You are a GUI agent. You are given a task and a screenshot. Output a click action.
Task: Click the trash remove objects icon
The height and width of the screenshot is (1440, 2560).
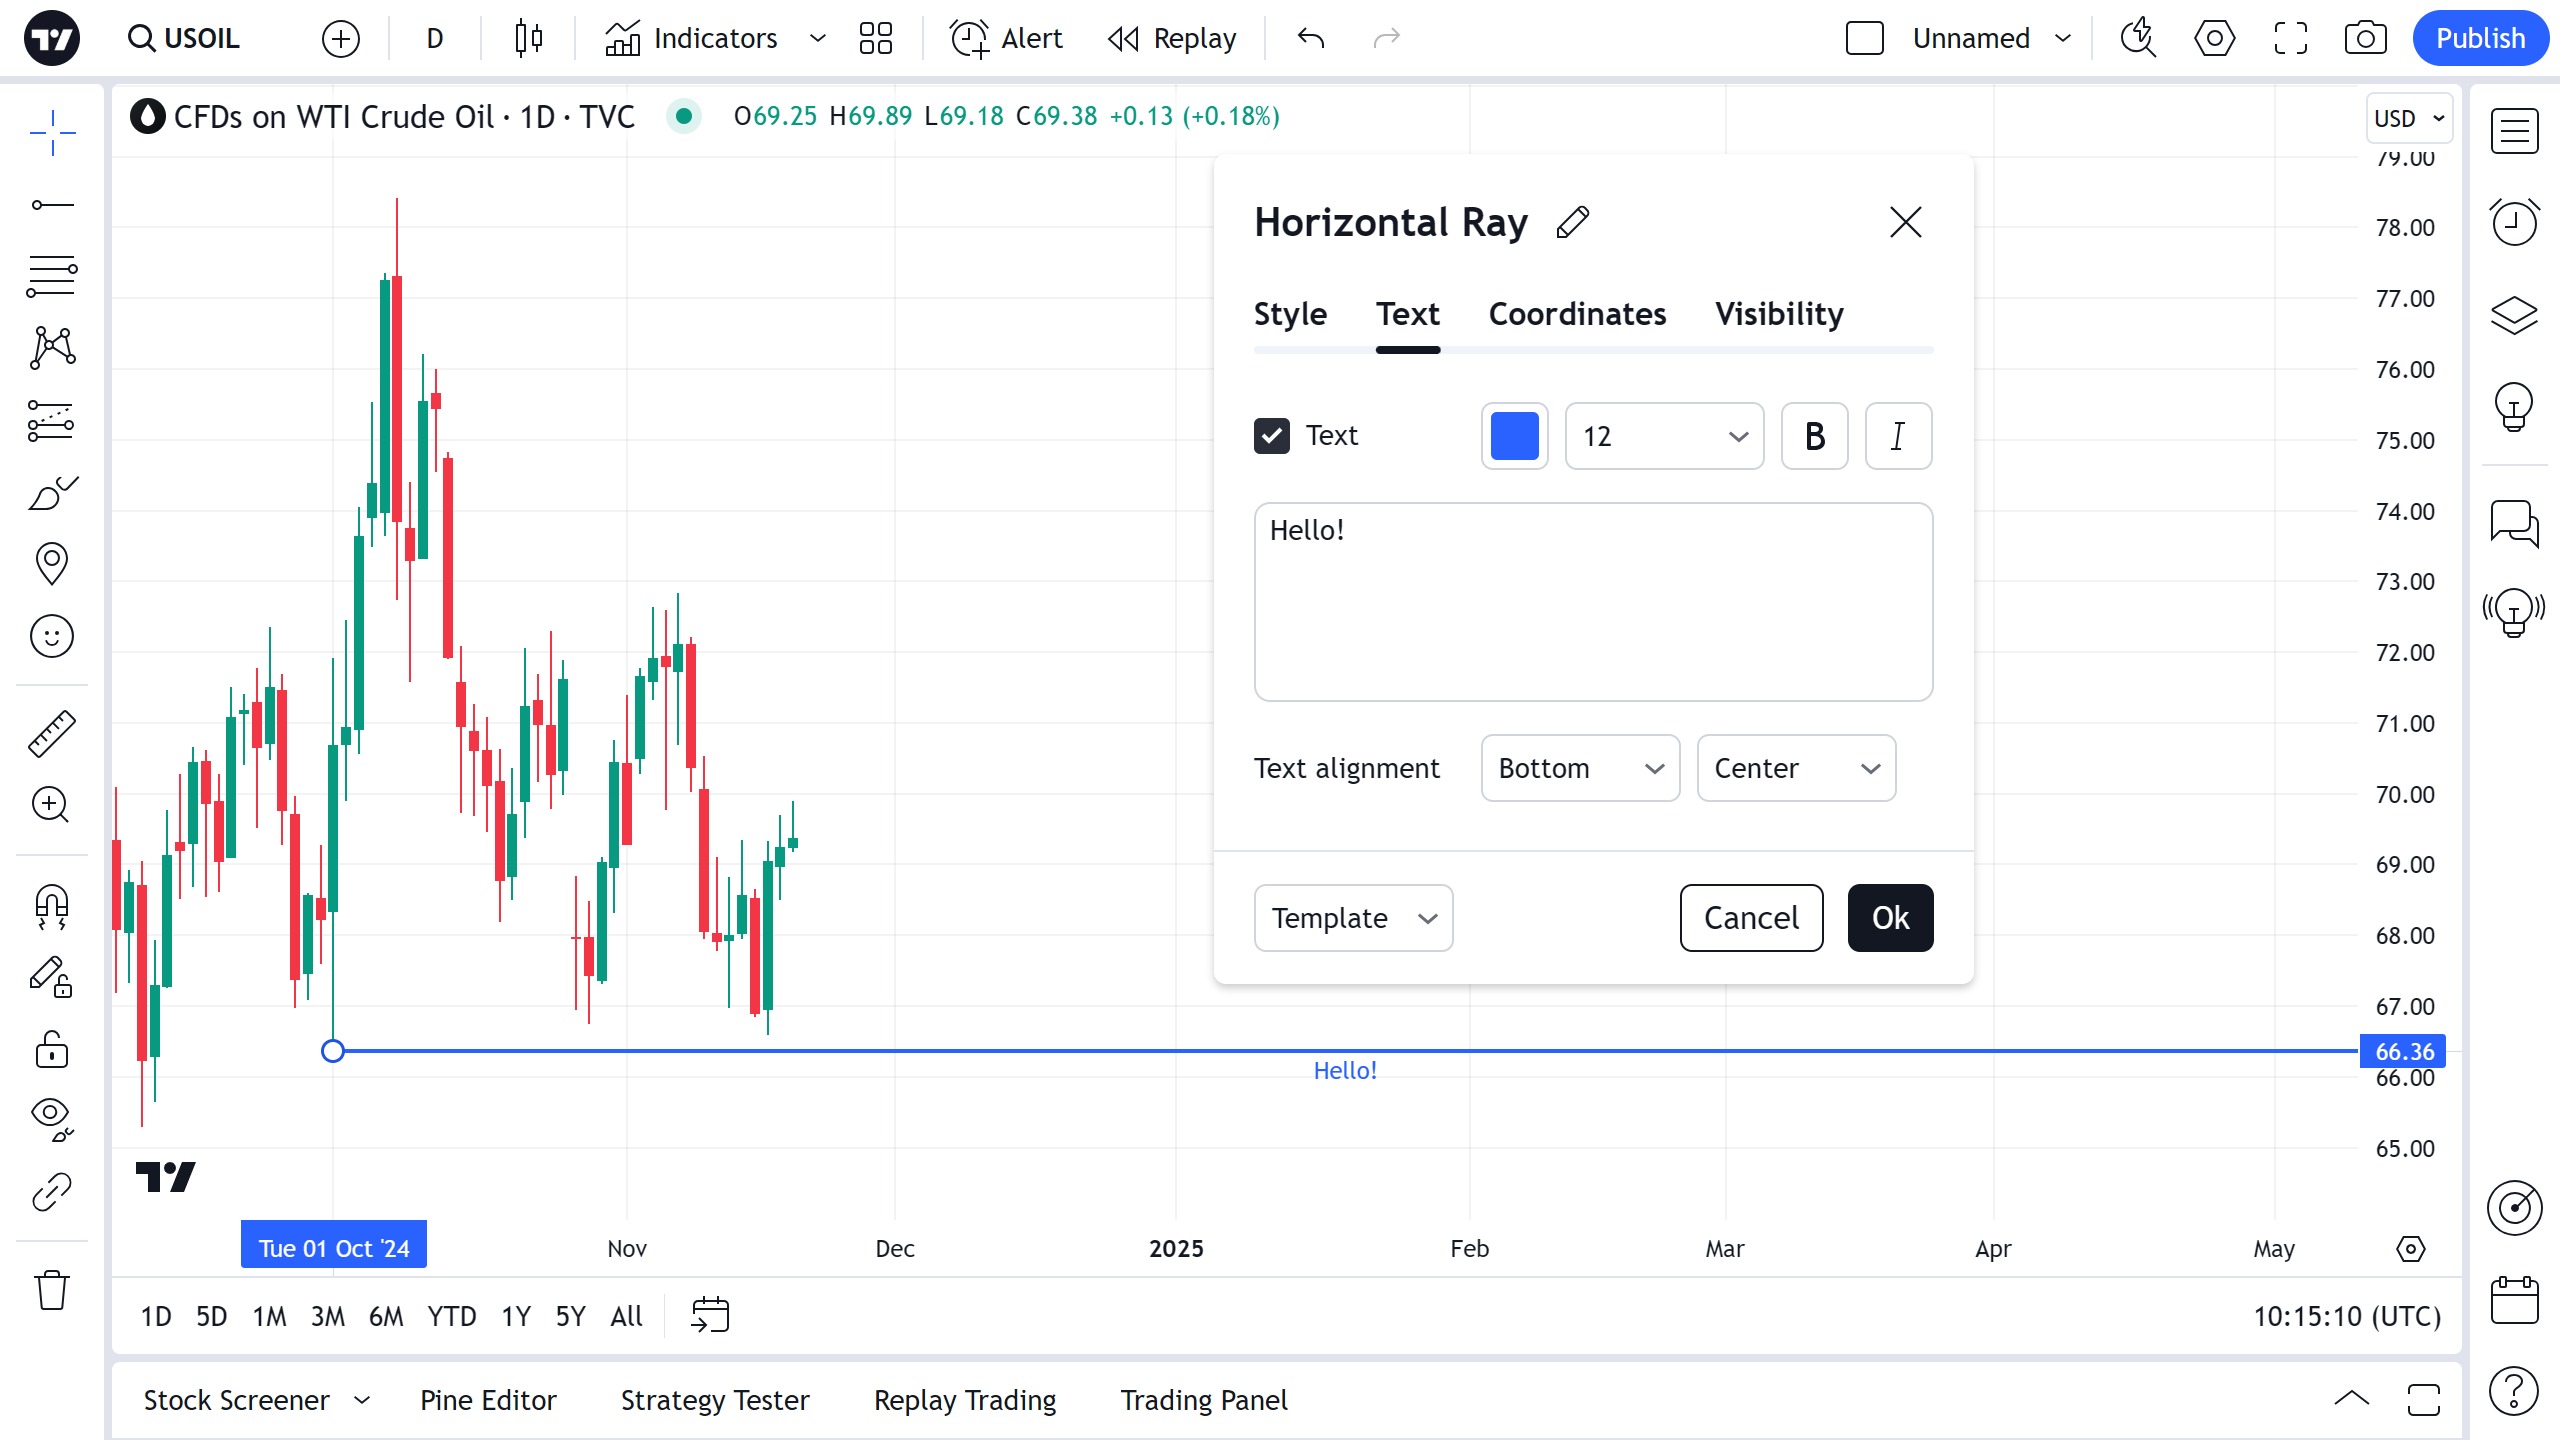pos(51,1290)
